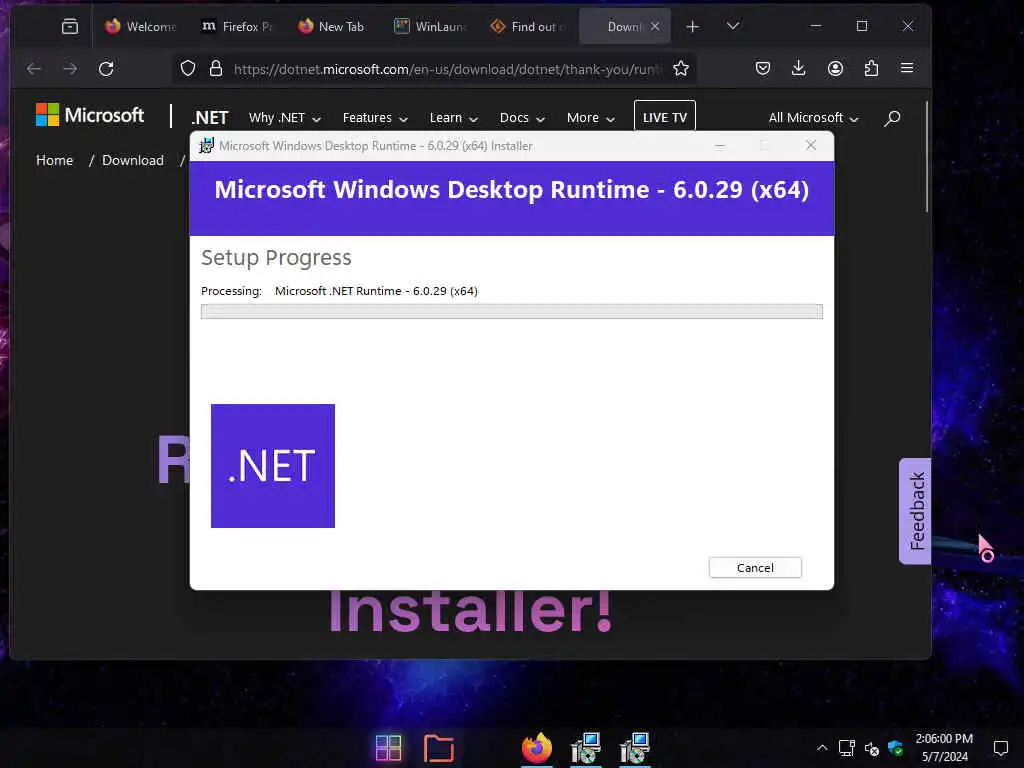The image size is (1024, 768).
Task: Expand the More menu
Action: [x=590, y=118]
